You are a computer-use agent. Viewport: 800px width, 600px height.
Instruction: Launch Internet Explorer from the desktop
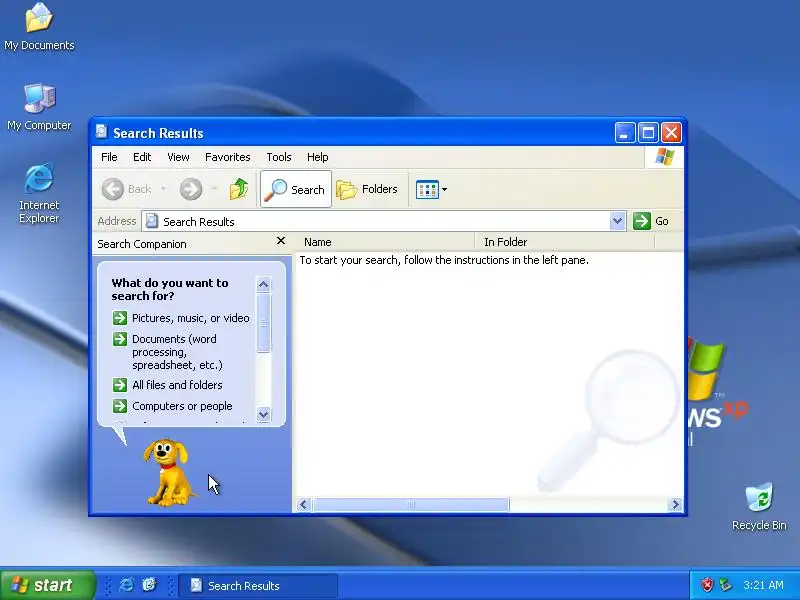[39, 193]
